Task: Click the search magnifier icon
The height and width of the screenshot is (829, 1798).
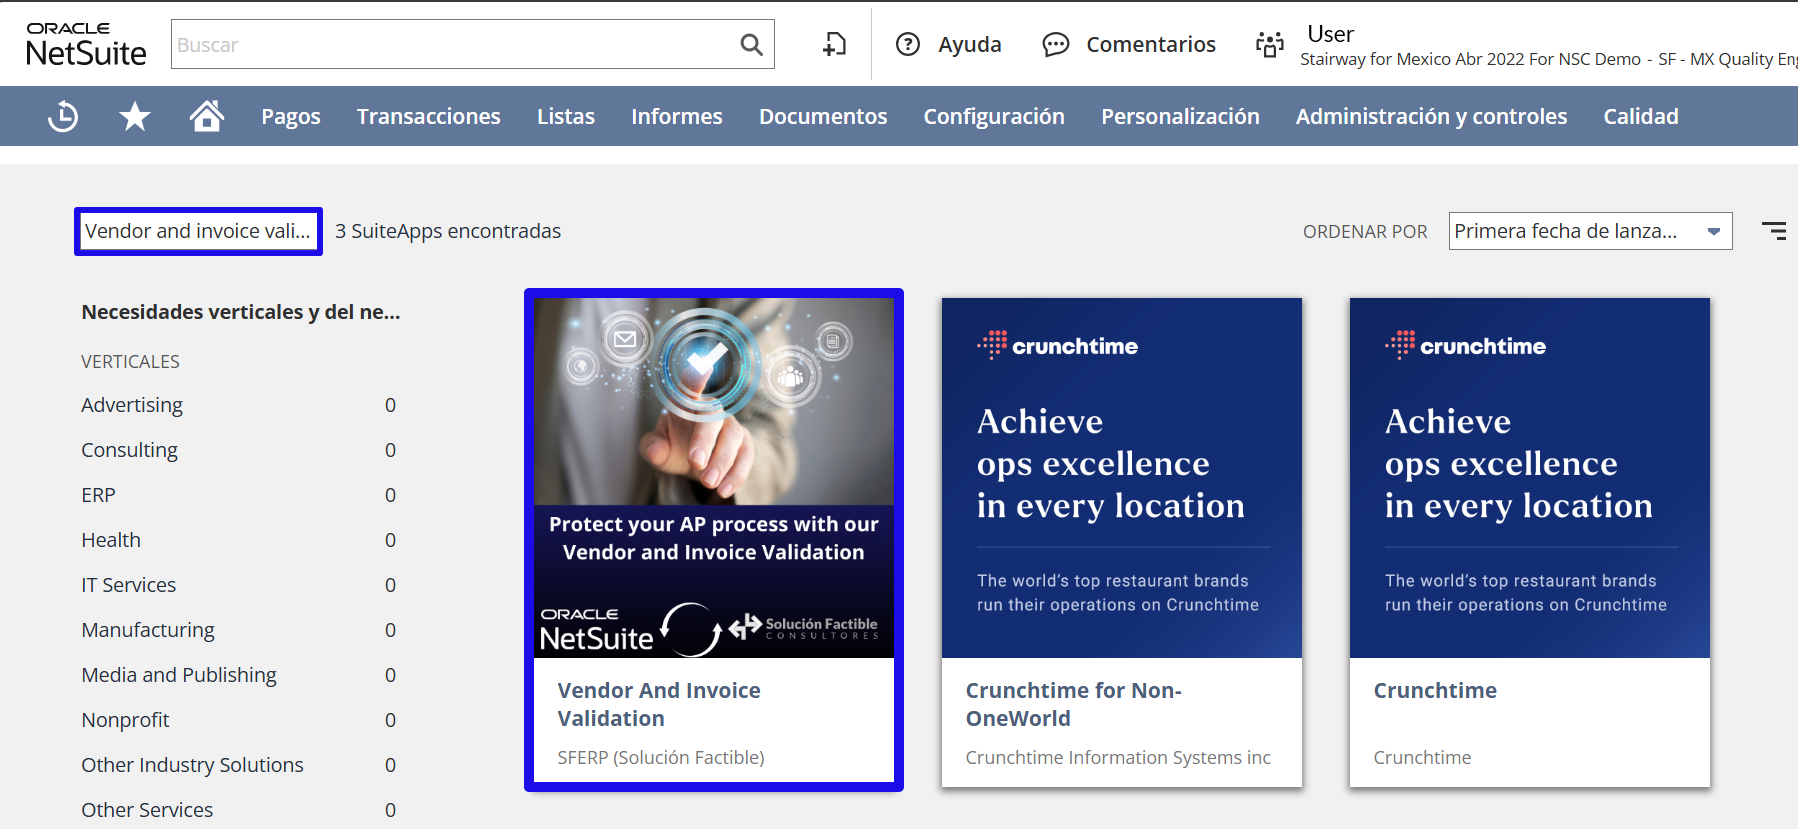Action: tap(751, 45)
